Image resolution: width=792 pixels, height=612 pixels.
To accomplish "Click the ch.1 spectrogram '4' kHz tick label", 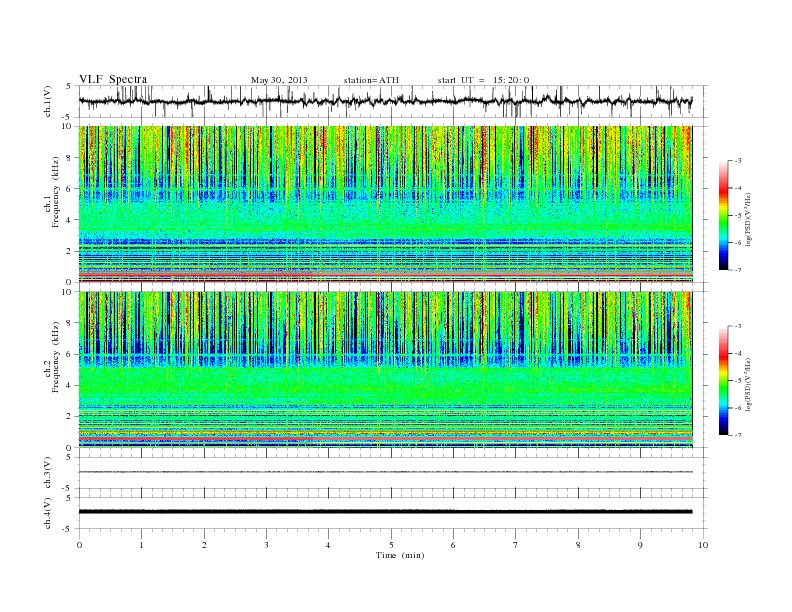I will 68,220.
